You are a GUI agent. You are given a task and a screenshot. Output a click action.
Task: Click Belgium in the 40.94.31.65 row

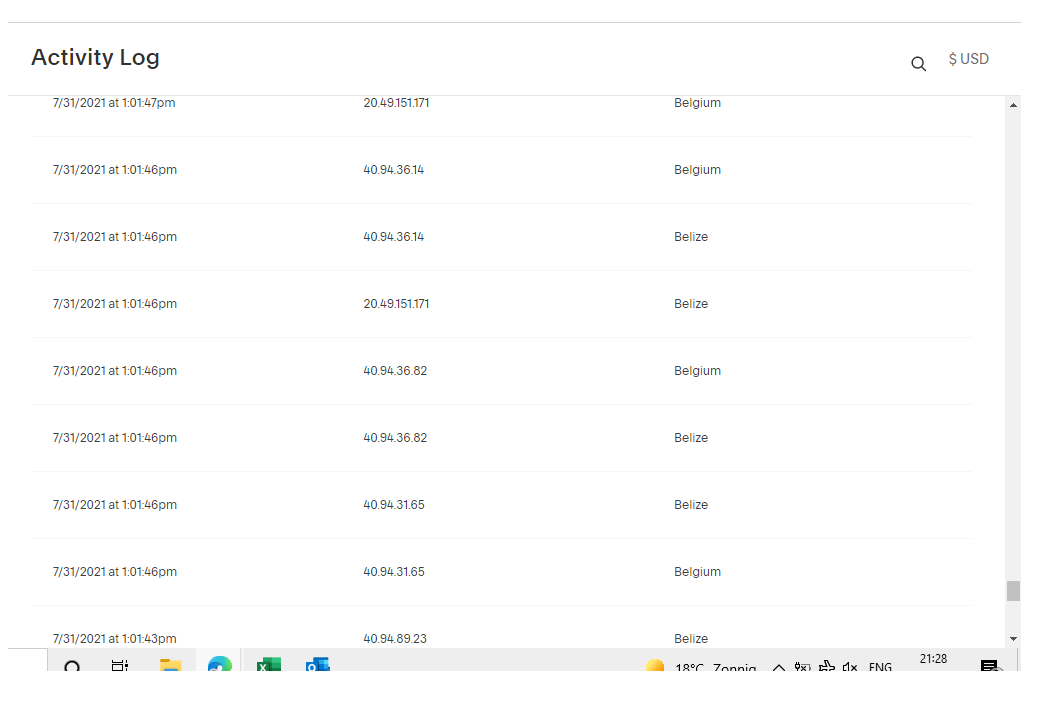click(x=697, y=572)
